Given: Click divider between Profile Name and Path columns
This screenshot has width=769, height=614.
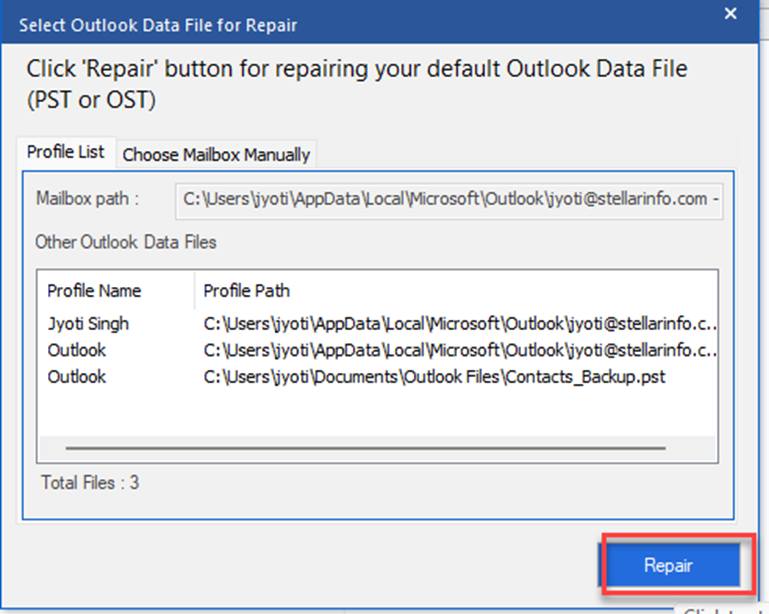Looking at the screenshot, I should 194,291.
